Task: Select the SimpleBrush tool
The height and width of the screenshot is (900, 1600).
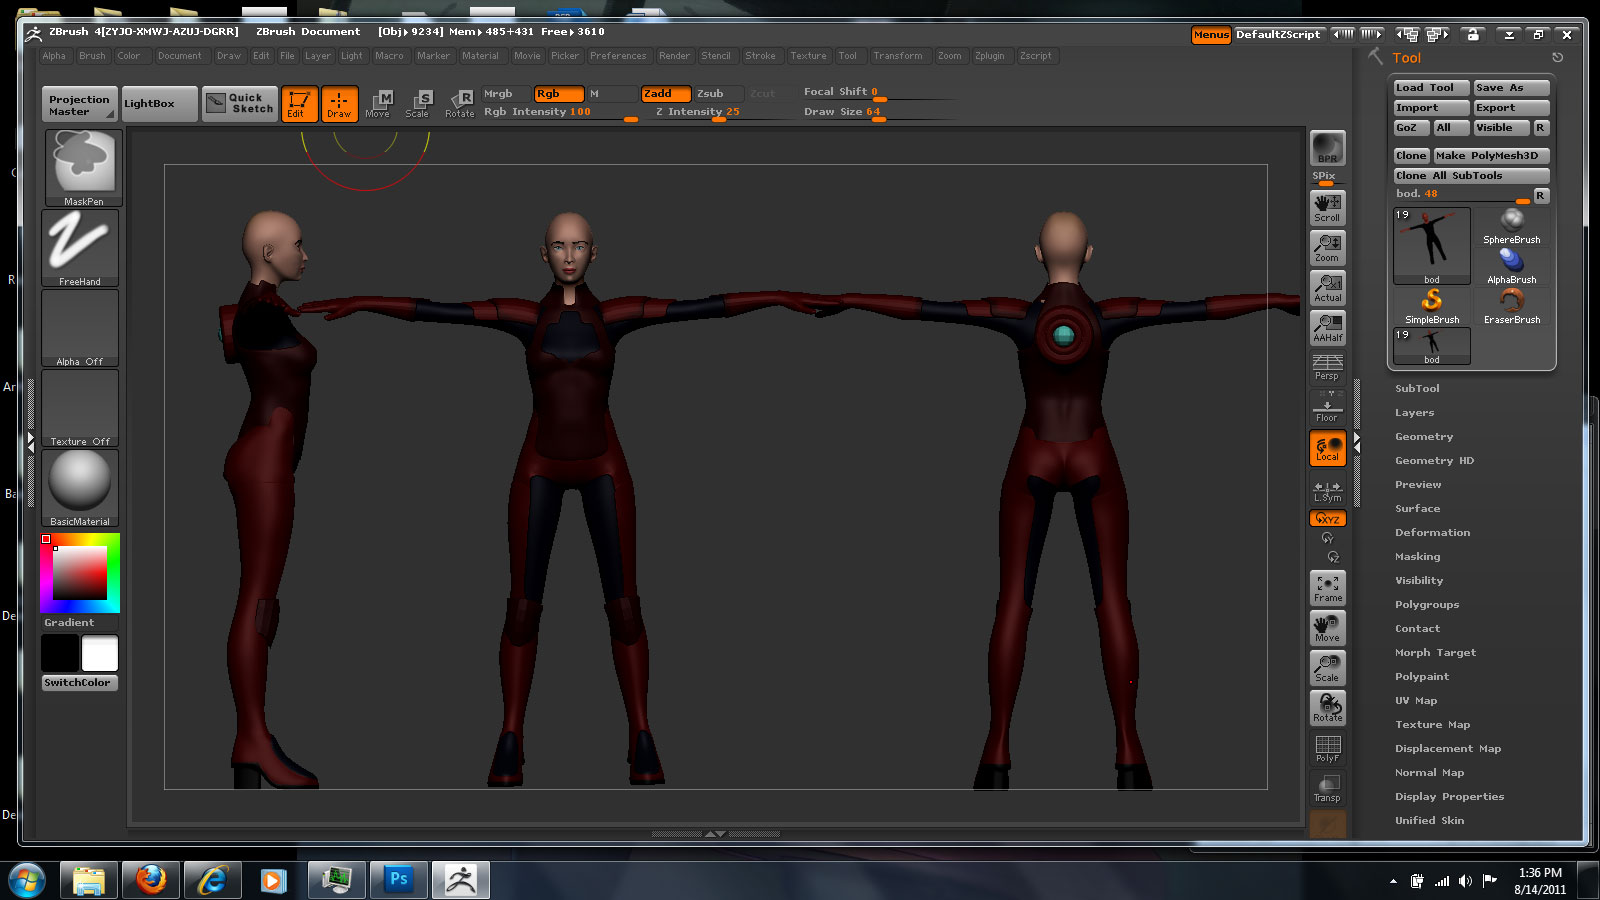Action: pos(1432,306)
